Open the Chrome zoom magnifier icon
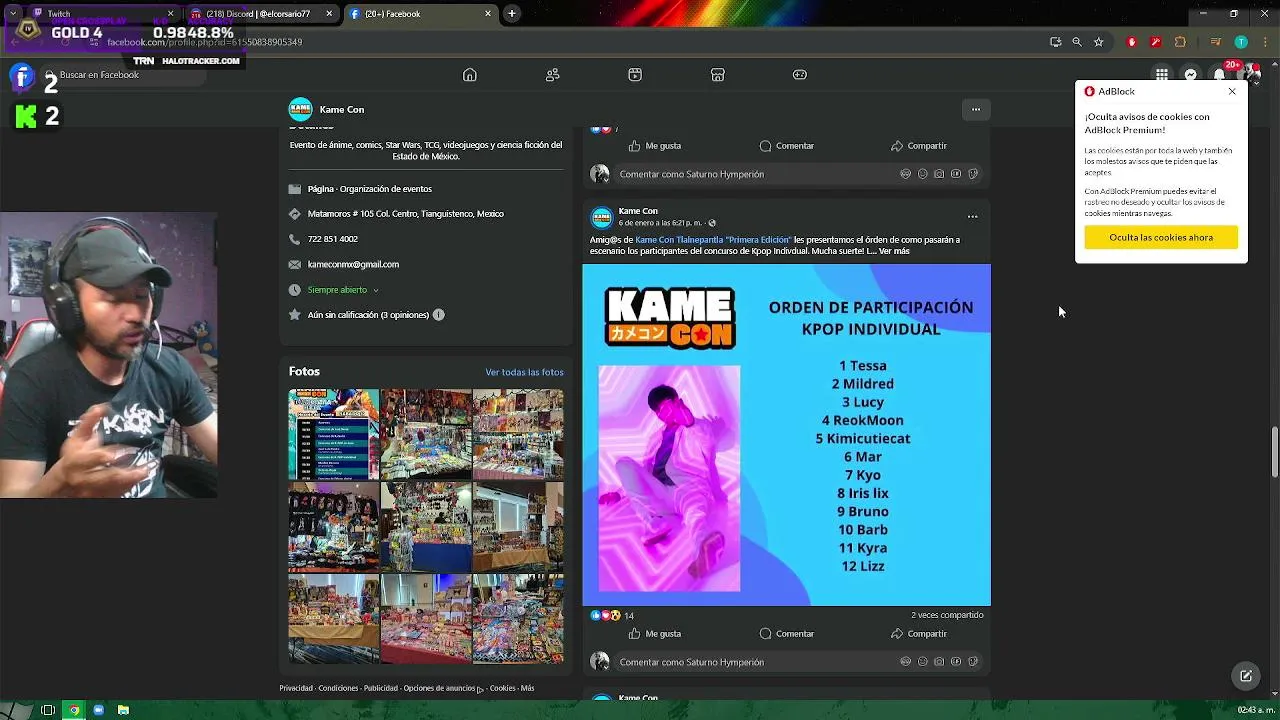 click(1077, 42)
